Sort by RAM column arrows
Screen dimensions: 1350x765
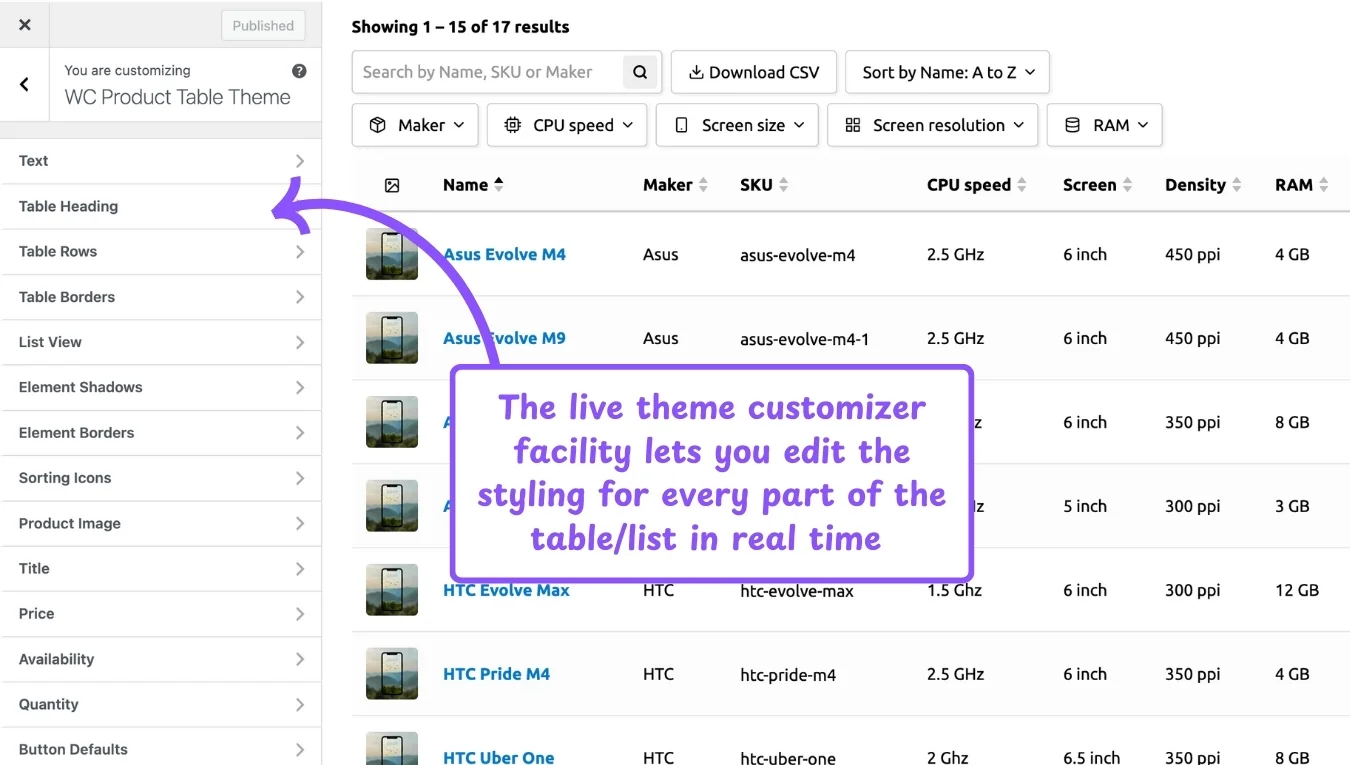point(1323,185)
